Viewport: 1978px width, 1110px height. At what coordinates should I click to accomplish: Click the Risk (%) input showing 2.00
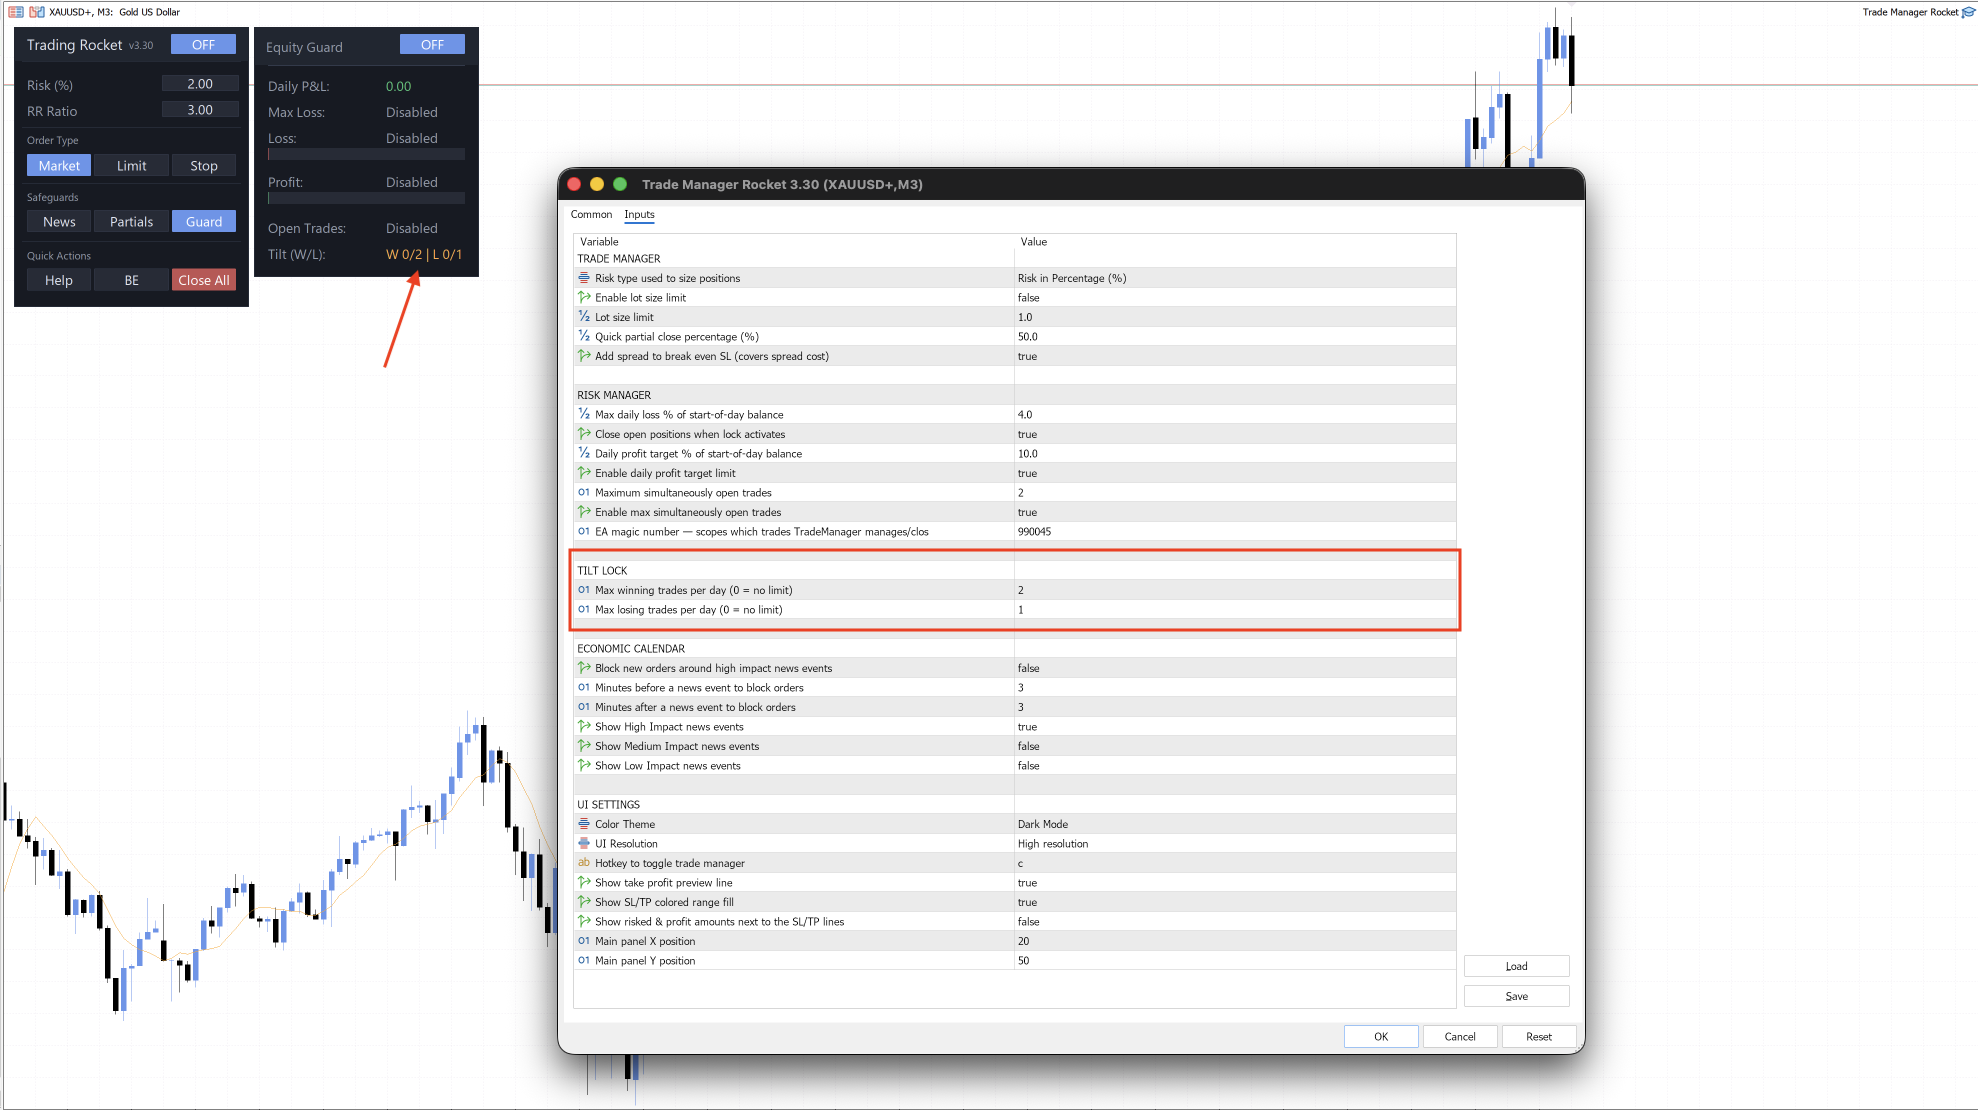pos(200,84)
